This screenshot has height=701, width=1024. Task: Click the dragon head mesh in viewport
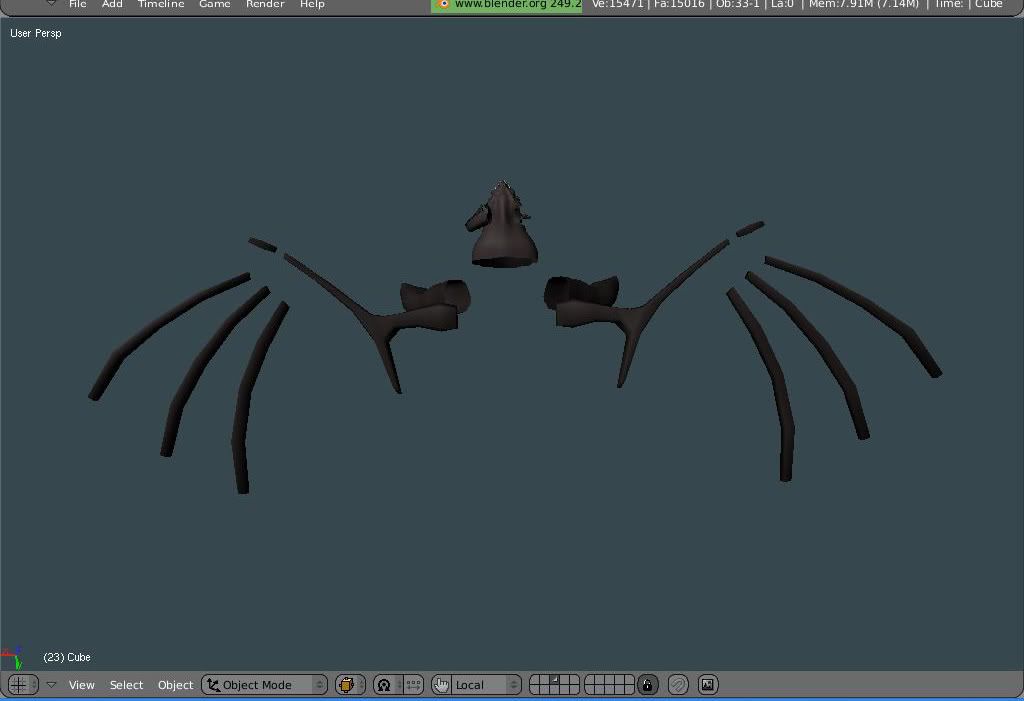(x=504, y=236)
